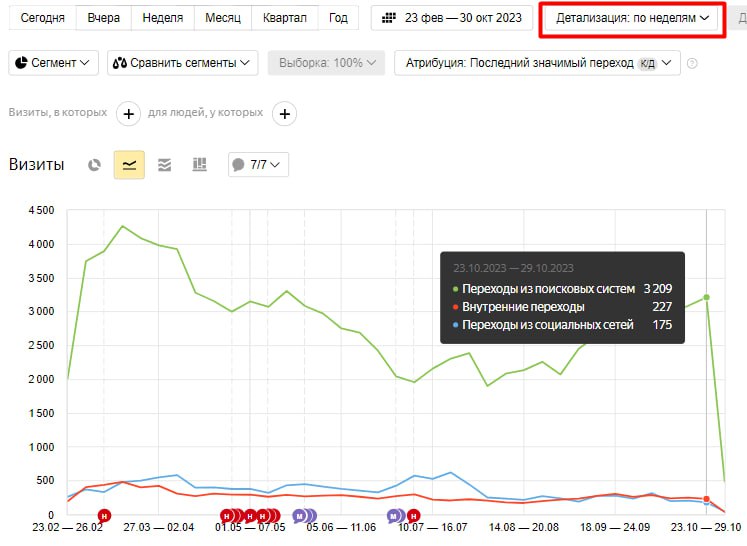Image resolution: width=747 pixels, height=546 pixels.
Task: Click the Визиты chart title
Action: 37,164
